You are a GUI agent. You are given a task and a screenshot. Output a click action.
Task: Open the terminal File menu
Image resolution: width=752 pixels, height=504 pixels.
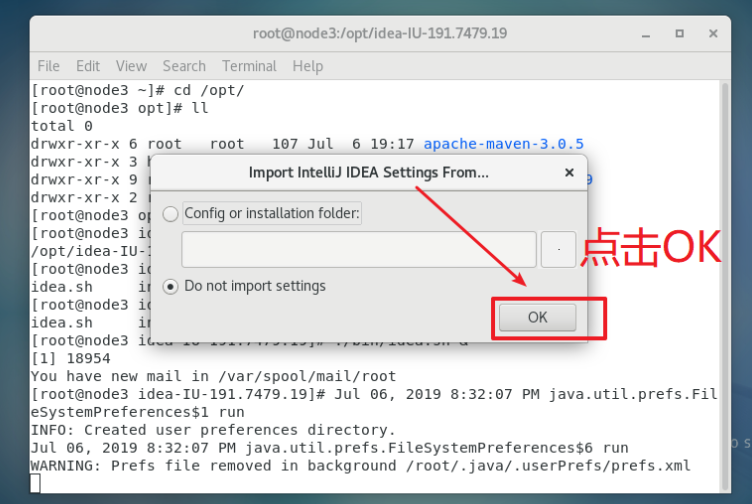(48, 66)
